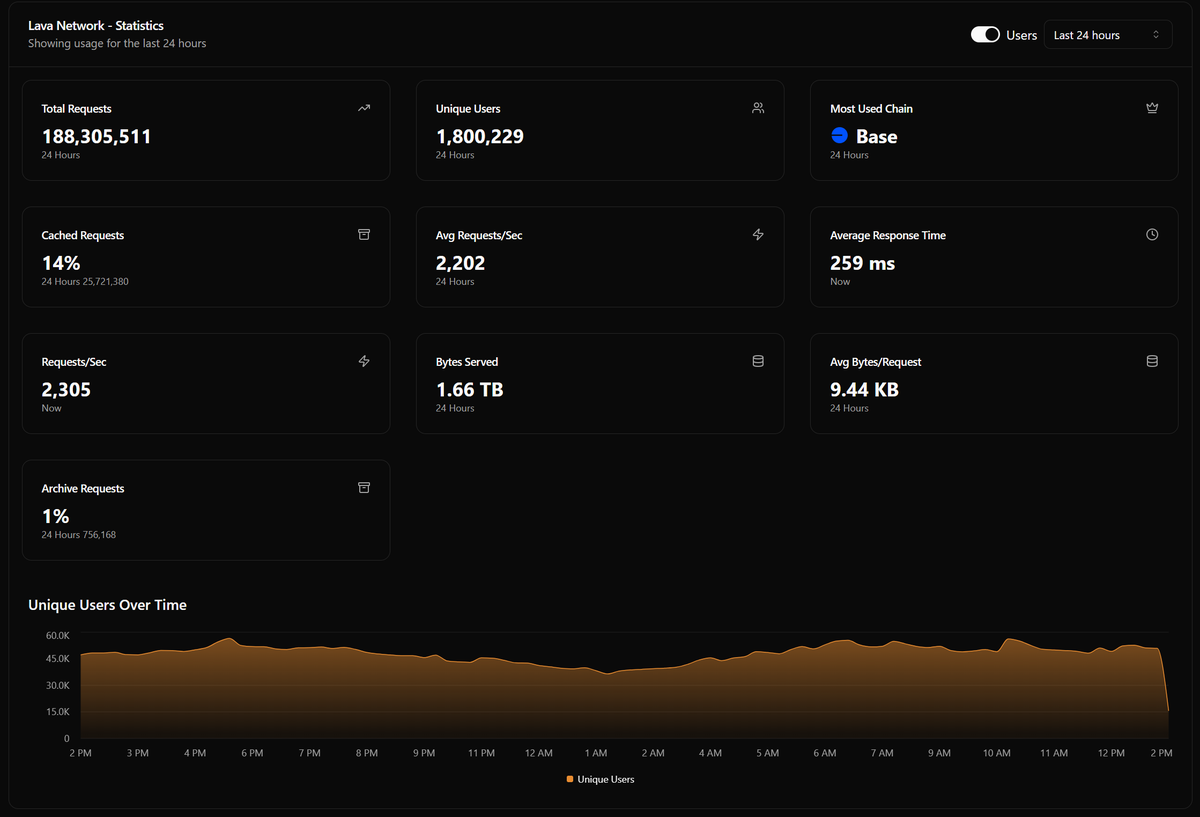Screen dimensions: 1200x817
Task: Click the Avg Bytes/Request card label
Action: [876, 362]
